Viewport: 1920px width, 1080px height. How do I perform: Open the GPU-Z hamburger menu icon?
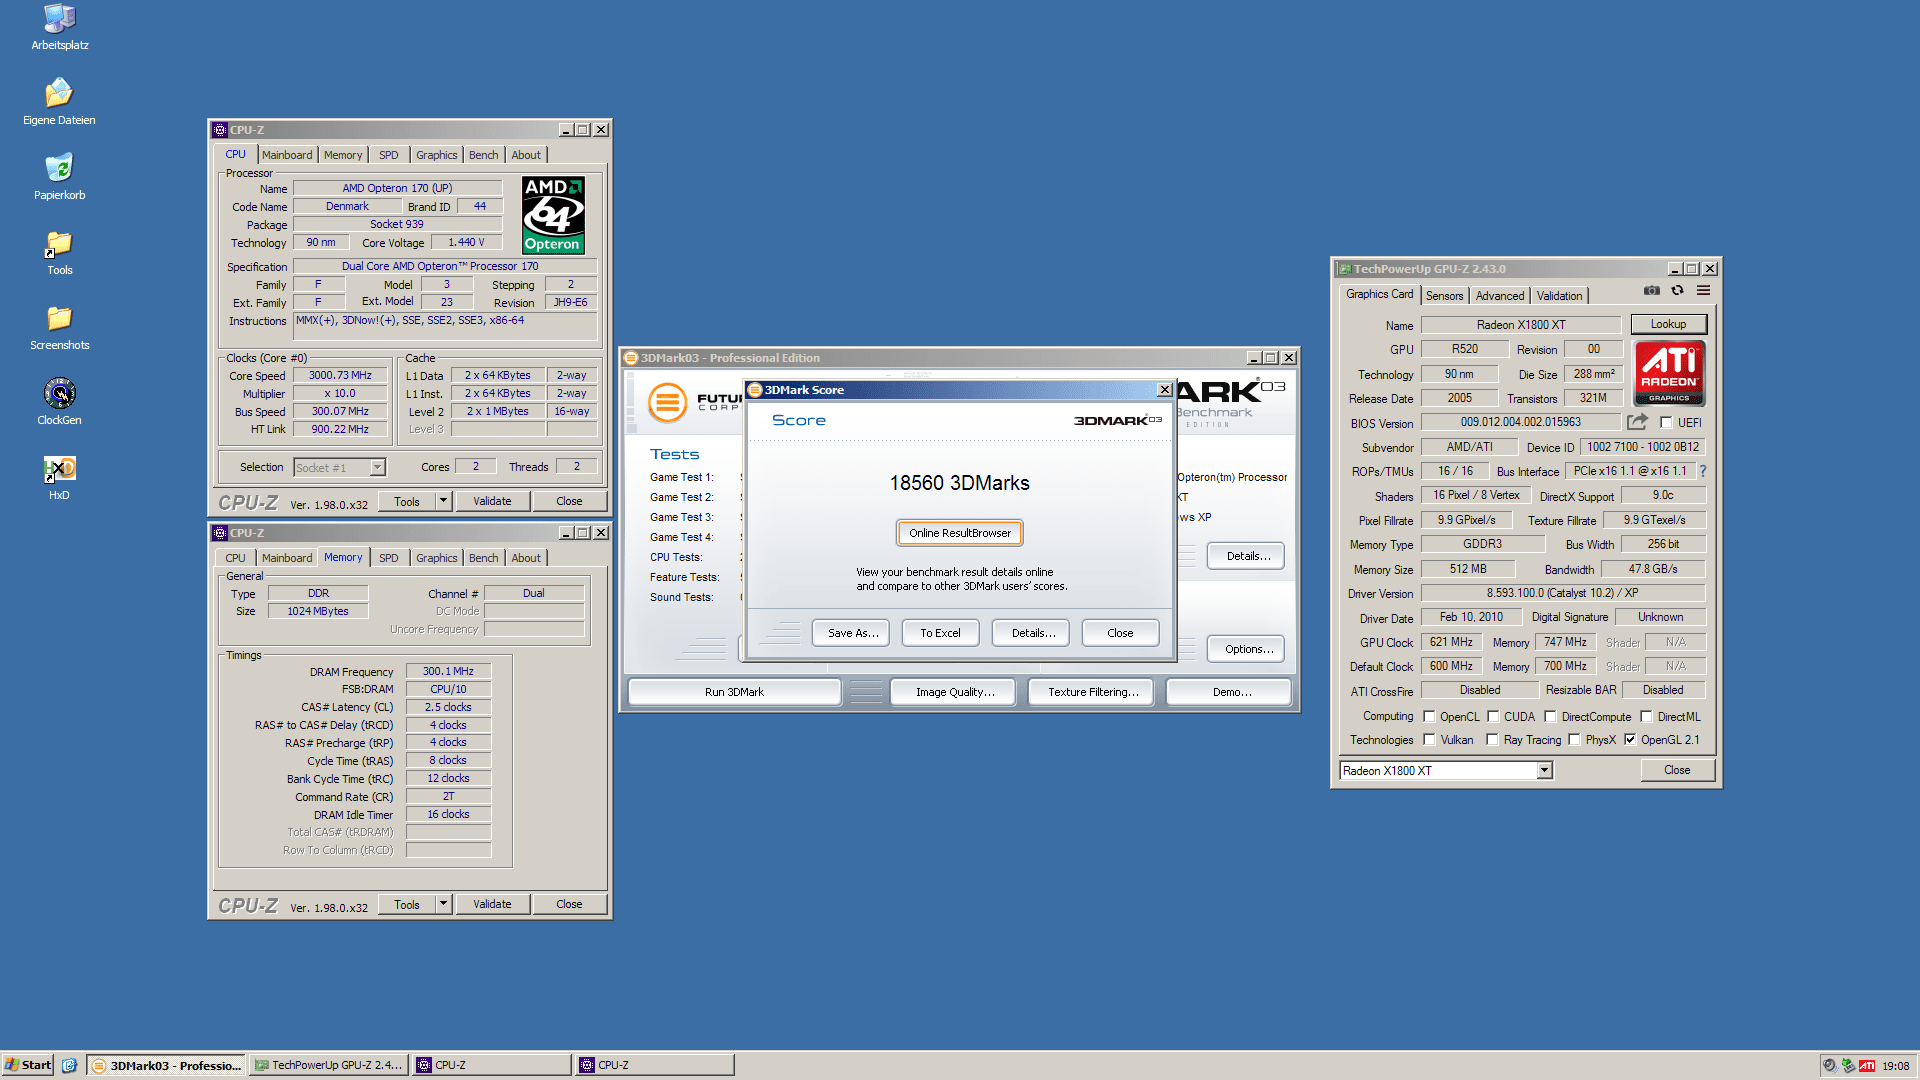pyautogui.click(x=1703, y=291)
